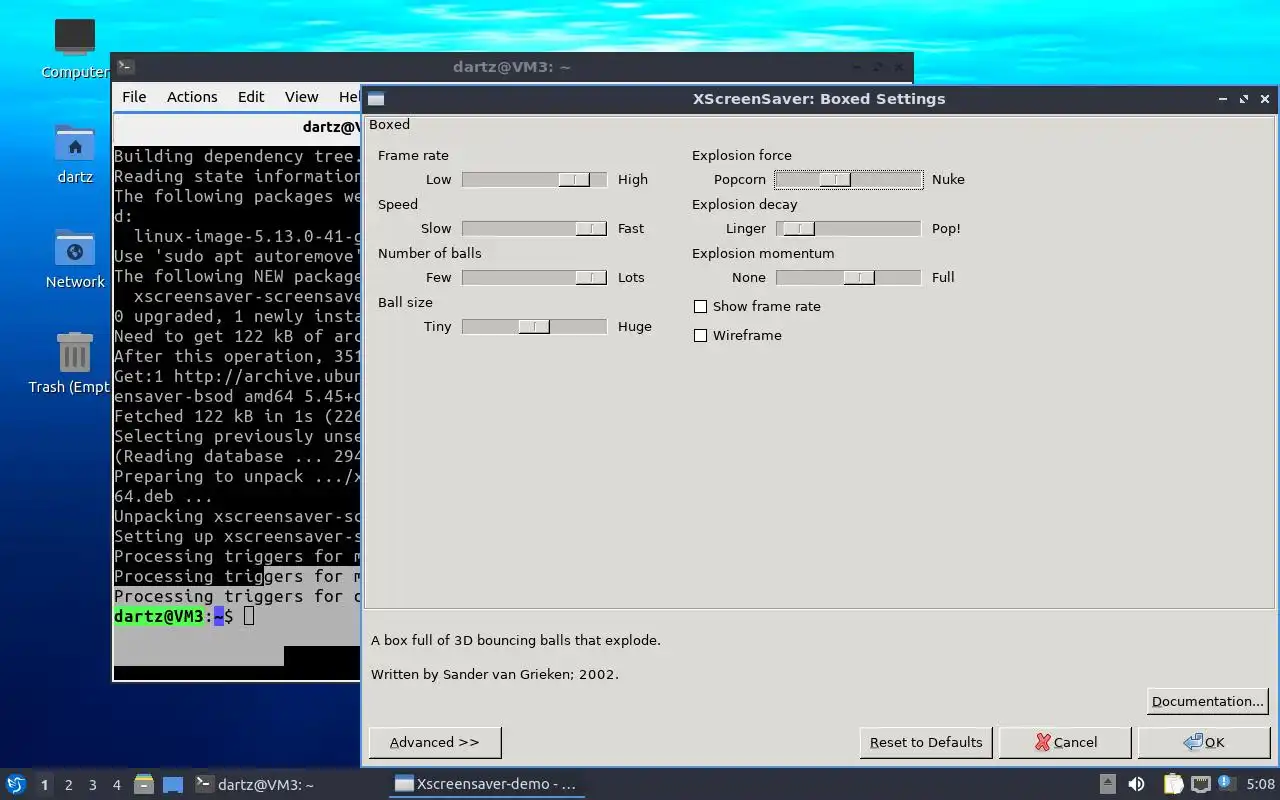Click the 'Linger' label
Screen dimensions: 1280x800
[746, 229]
